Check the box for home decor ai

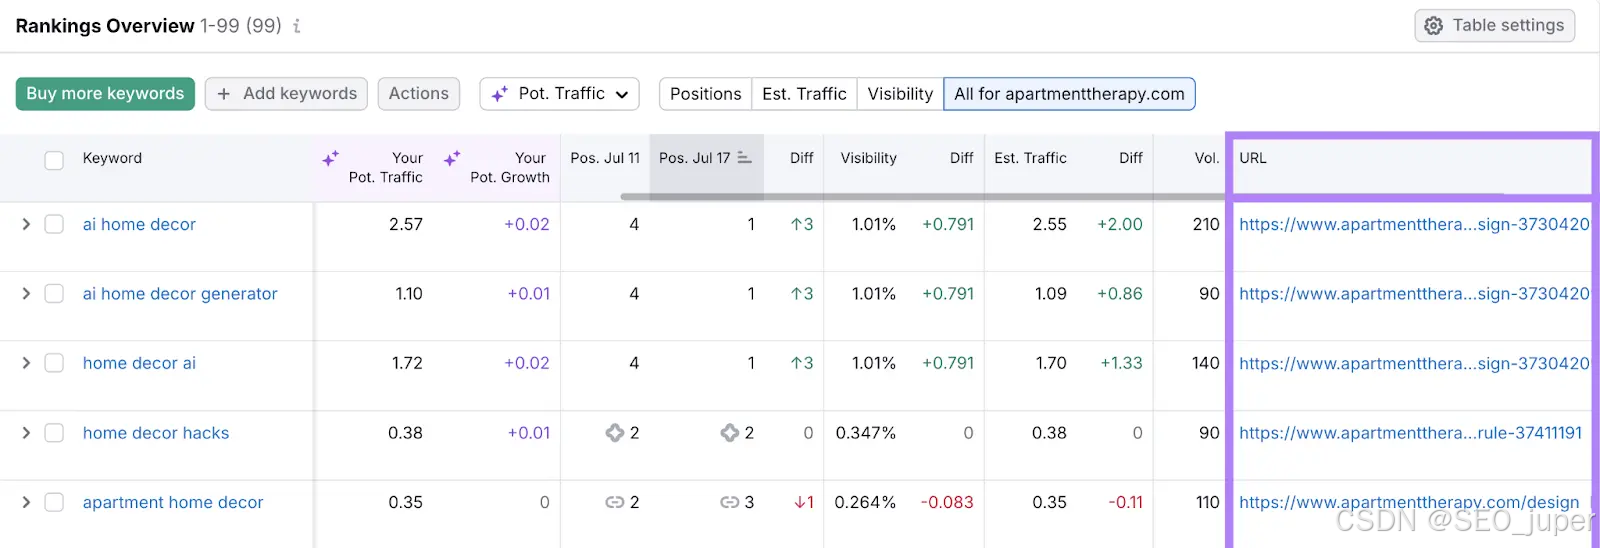[54, 363]
